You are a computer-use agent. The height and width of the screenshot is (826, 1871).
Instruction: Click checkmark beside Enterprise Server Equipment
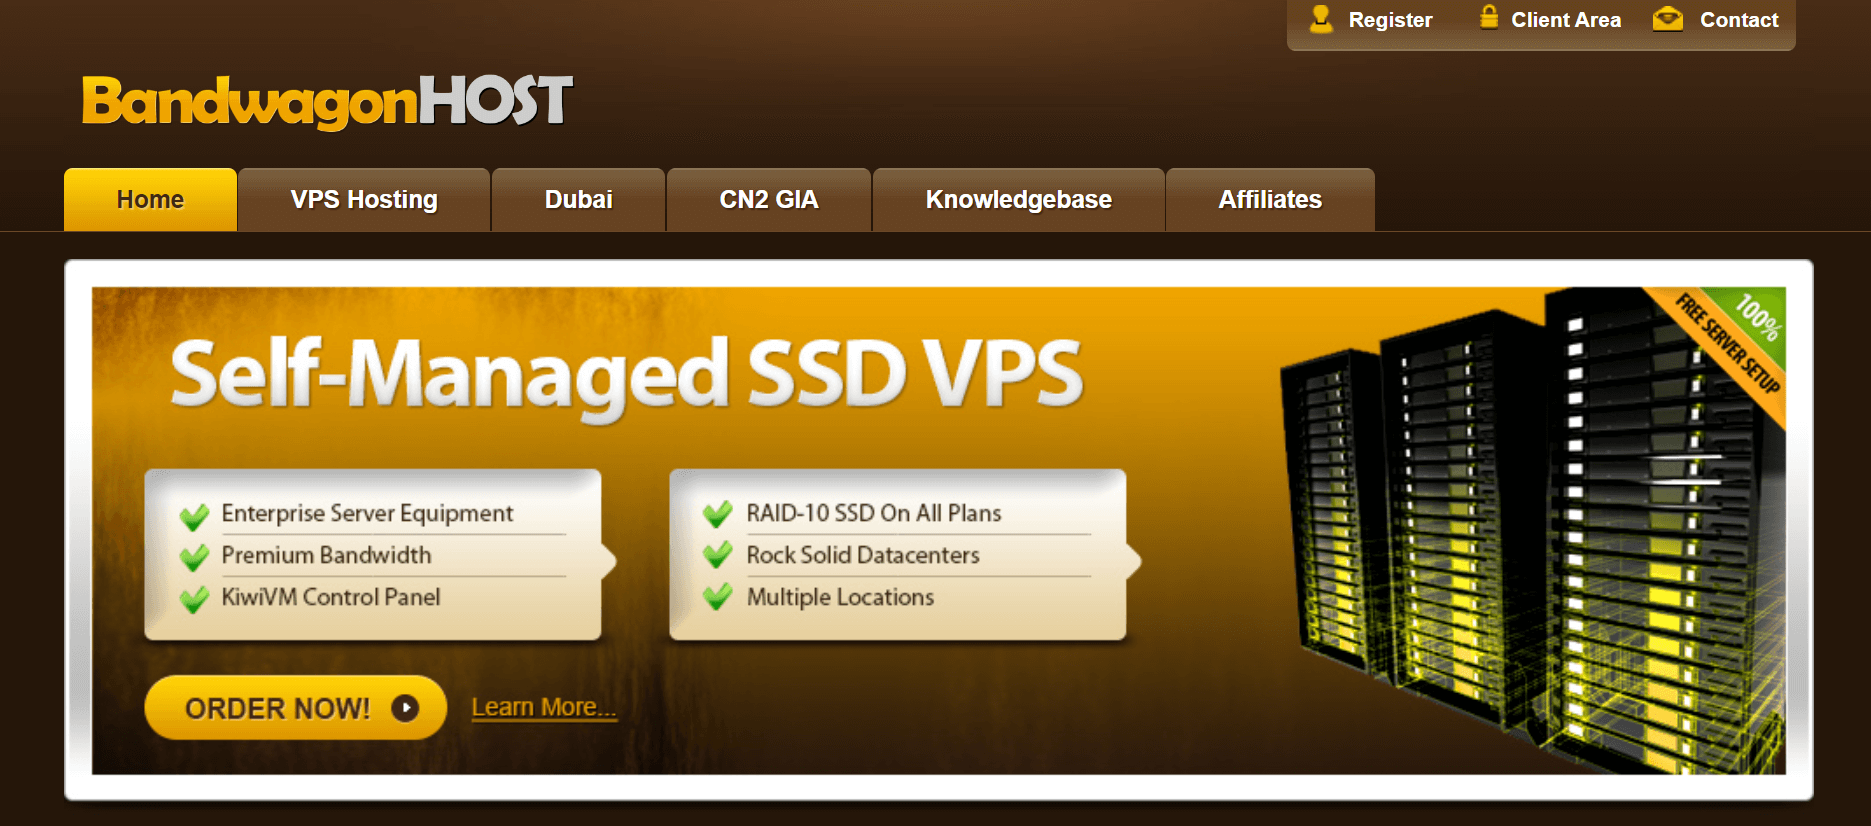[x=194, y=516]
